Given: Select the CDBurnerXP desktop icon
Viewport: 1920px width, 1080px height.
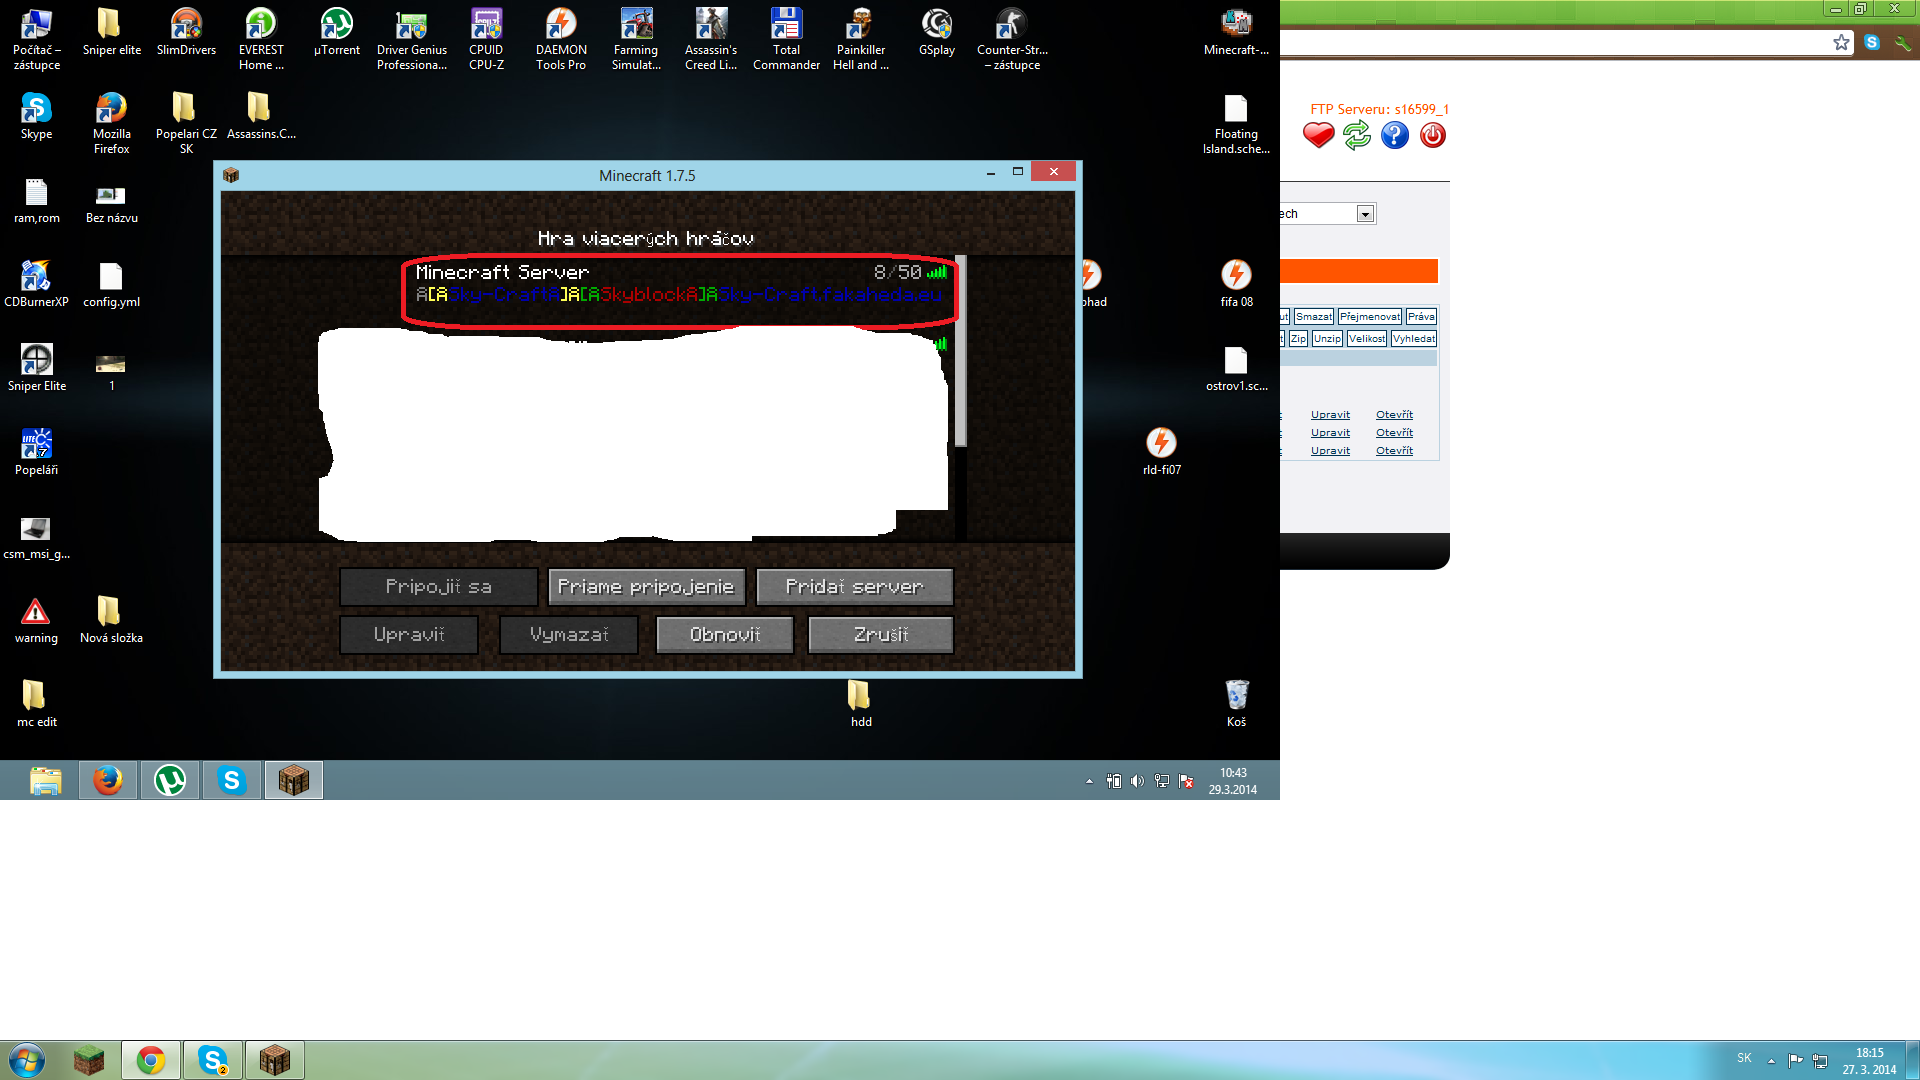Looking at the screenshot, I should [x=37, y=285].
